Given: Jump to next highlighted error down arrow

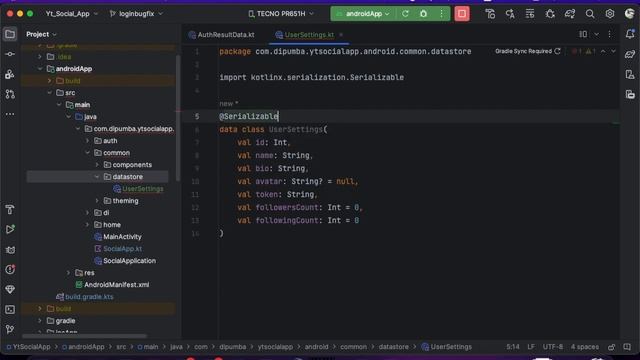Looking at the screenshot, I should tap(613, 51).
